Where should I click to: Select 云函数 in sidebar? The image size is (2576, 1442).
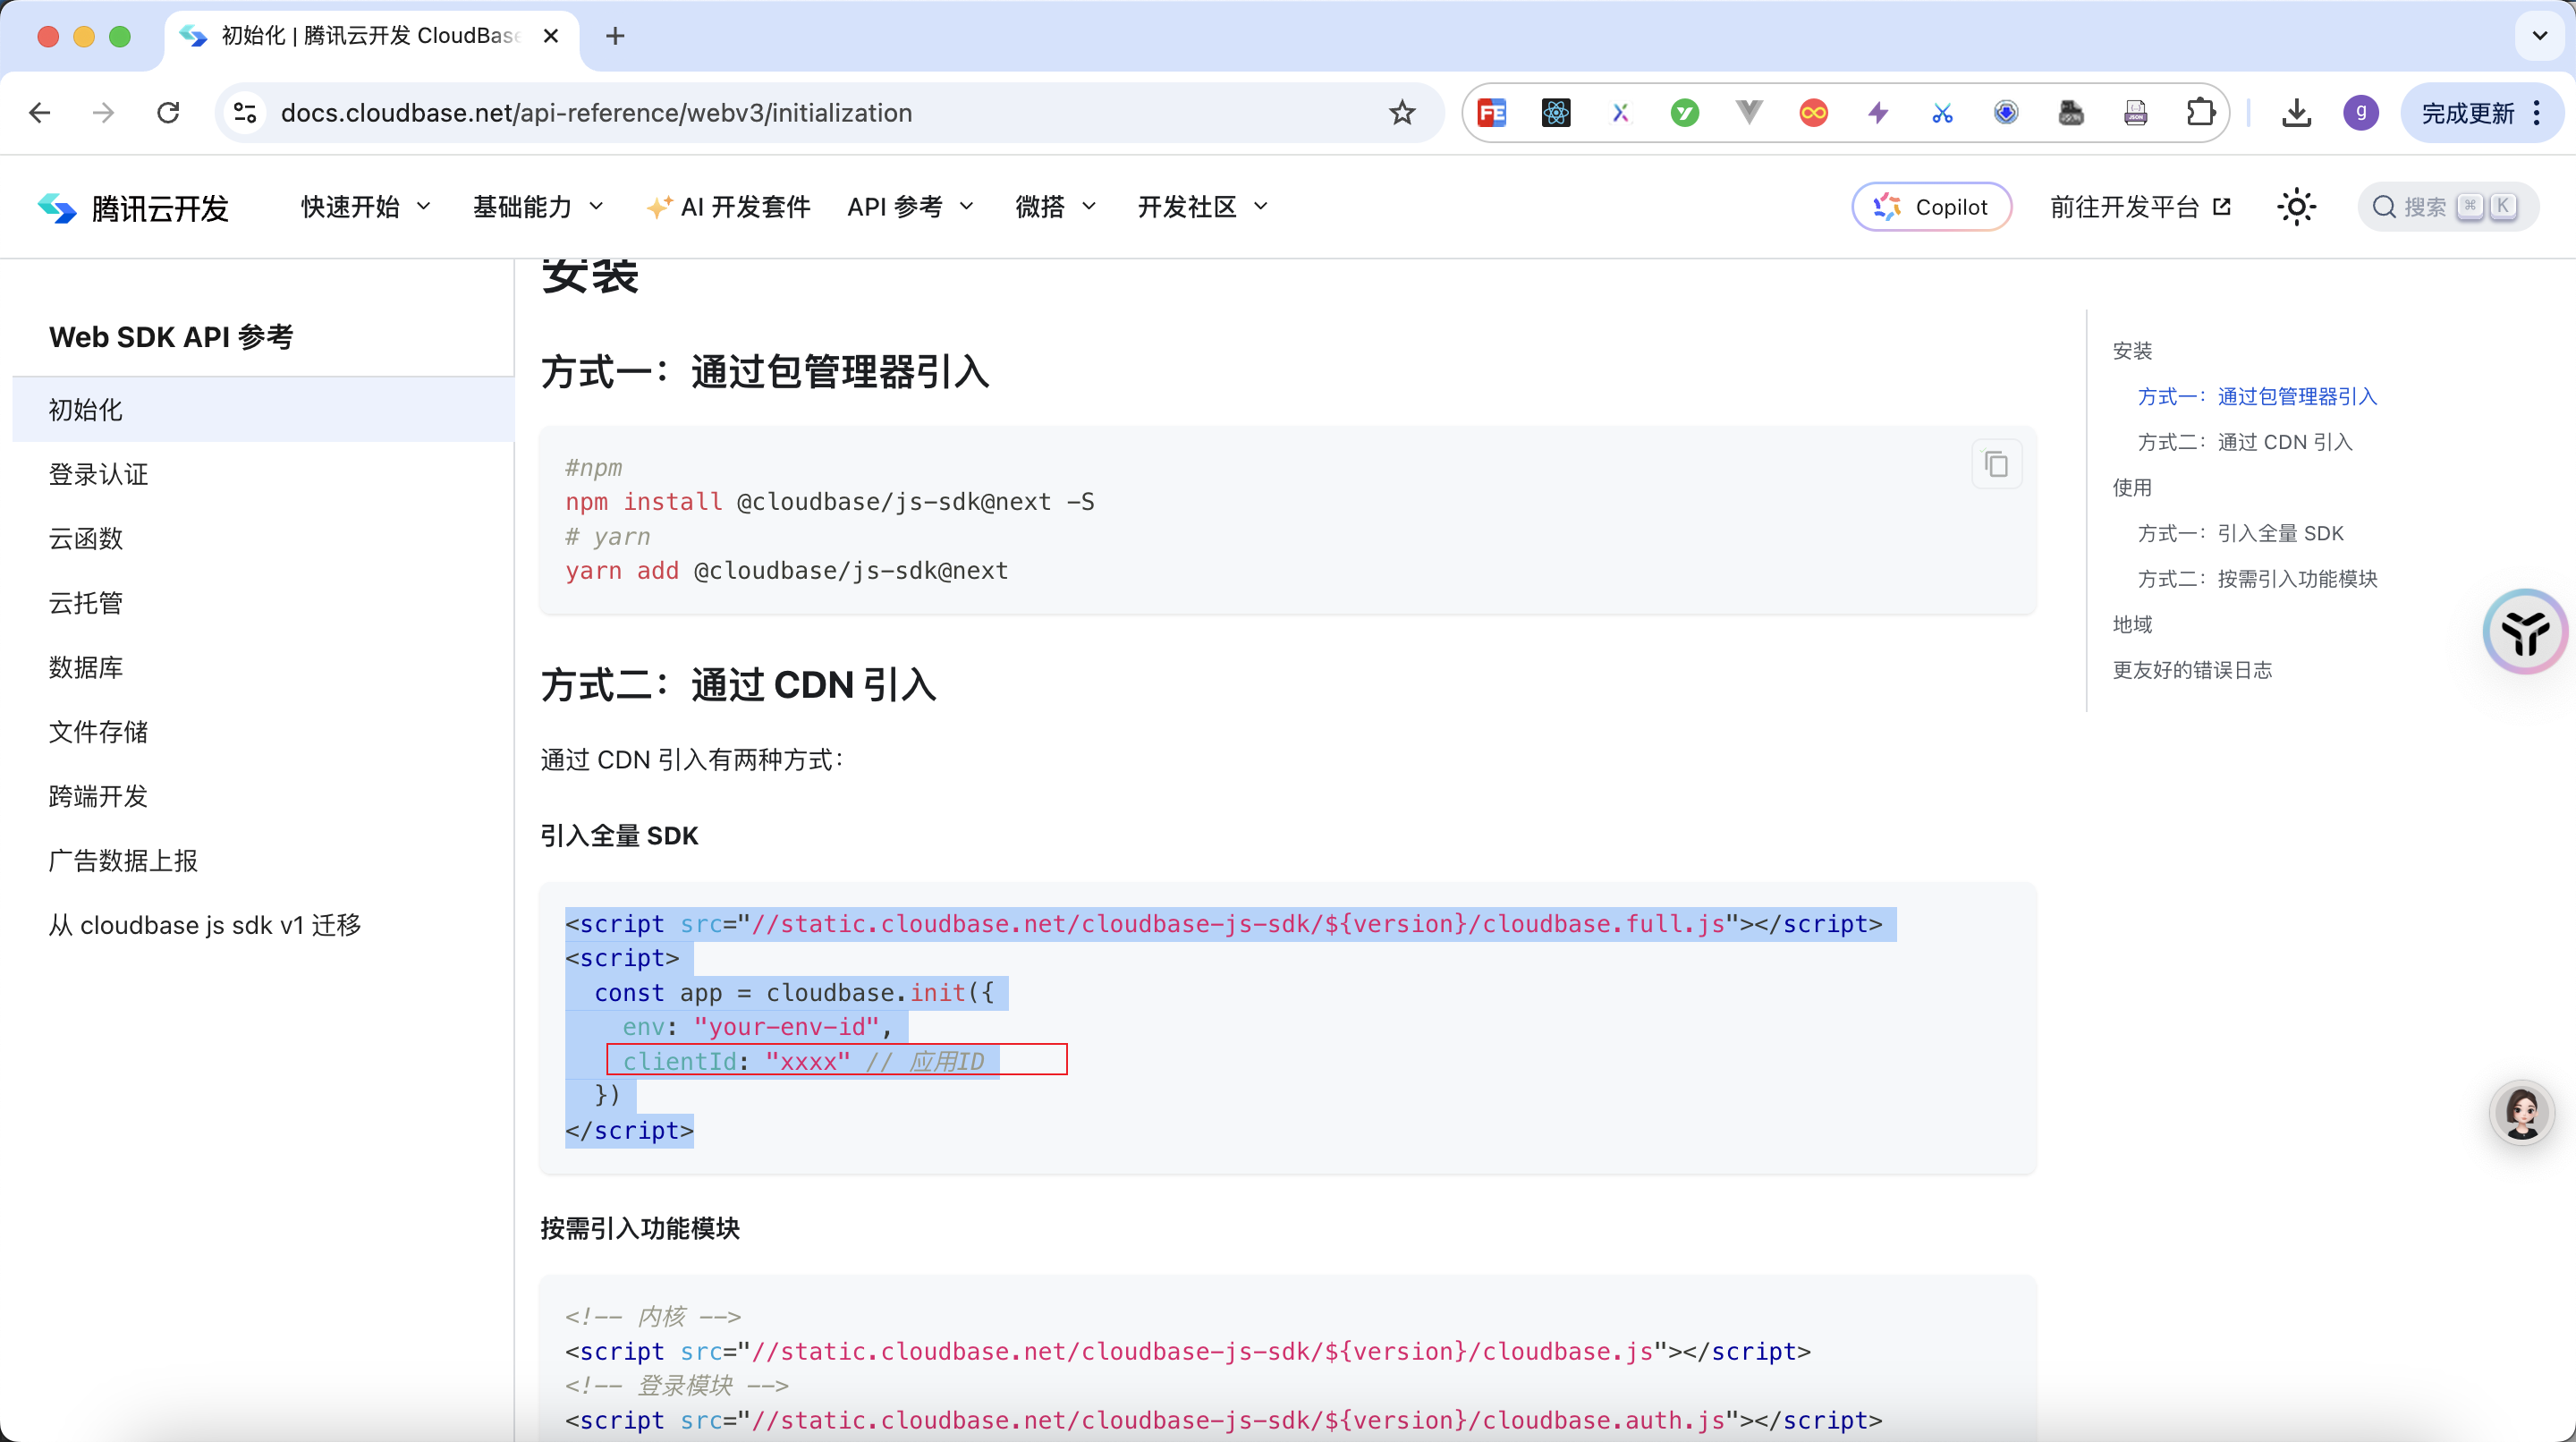tap(263, 538)
